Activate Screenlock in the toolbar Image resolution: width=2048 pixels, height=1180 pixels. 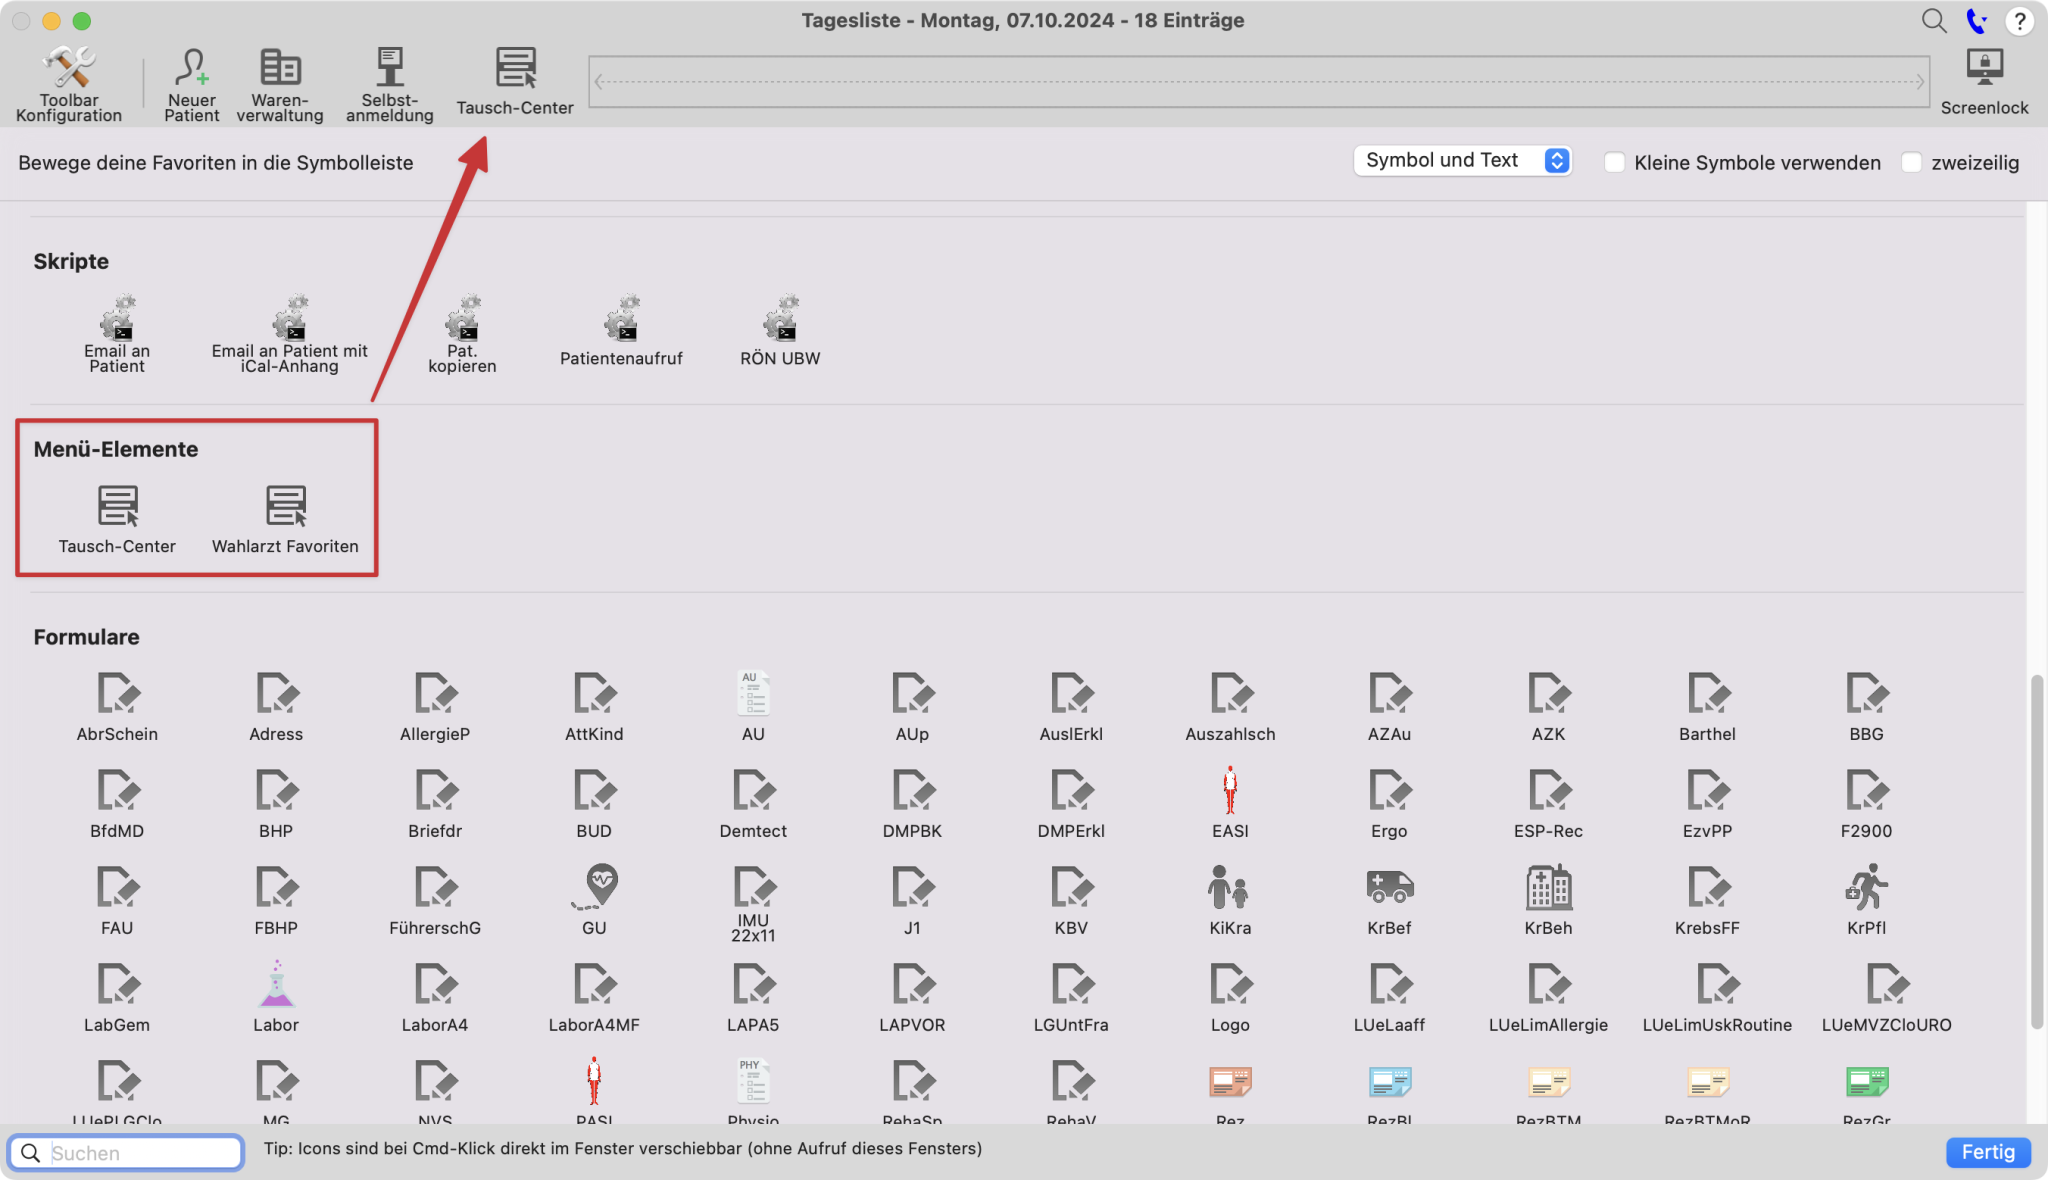coord(1984,81)
